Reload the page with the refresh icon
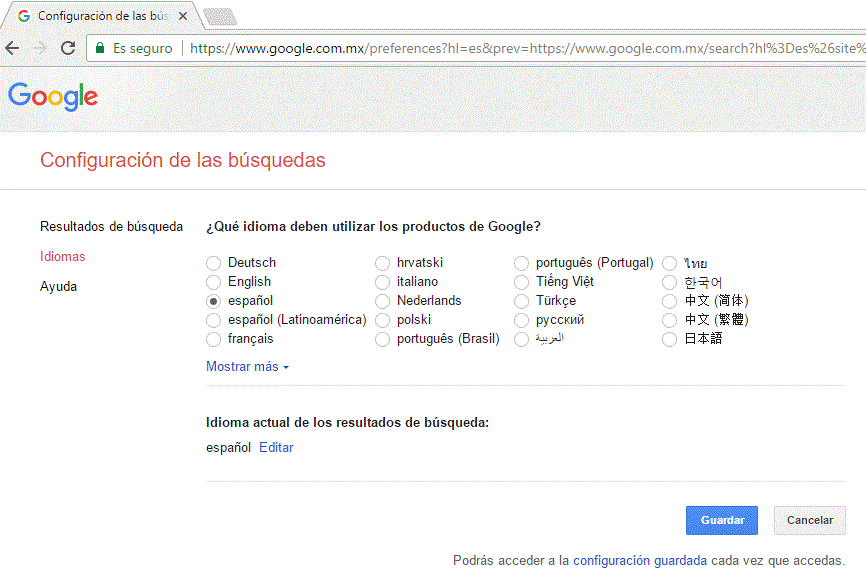866x583 pixels. pyautogui.click(x=68, y=49)
